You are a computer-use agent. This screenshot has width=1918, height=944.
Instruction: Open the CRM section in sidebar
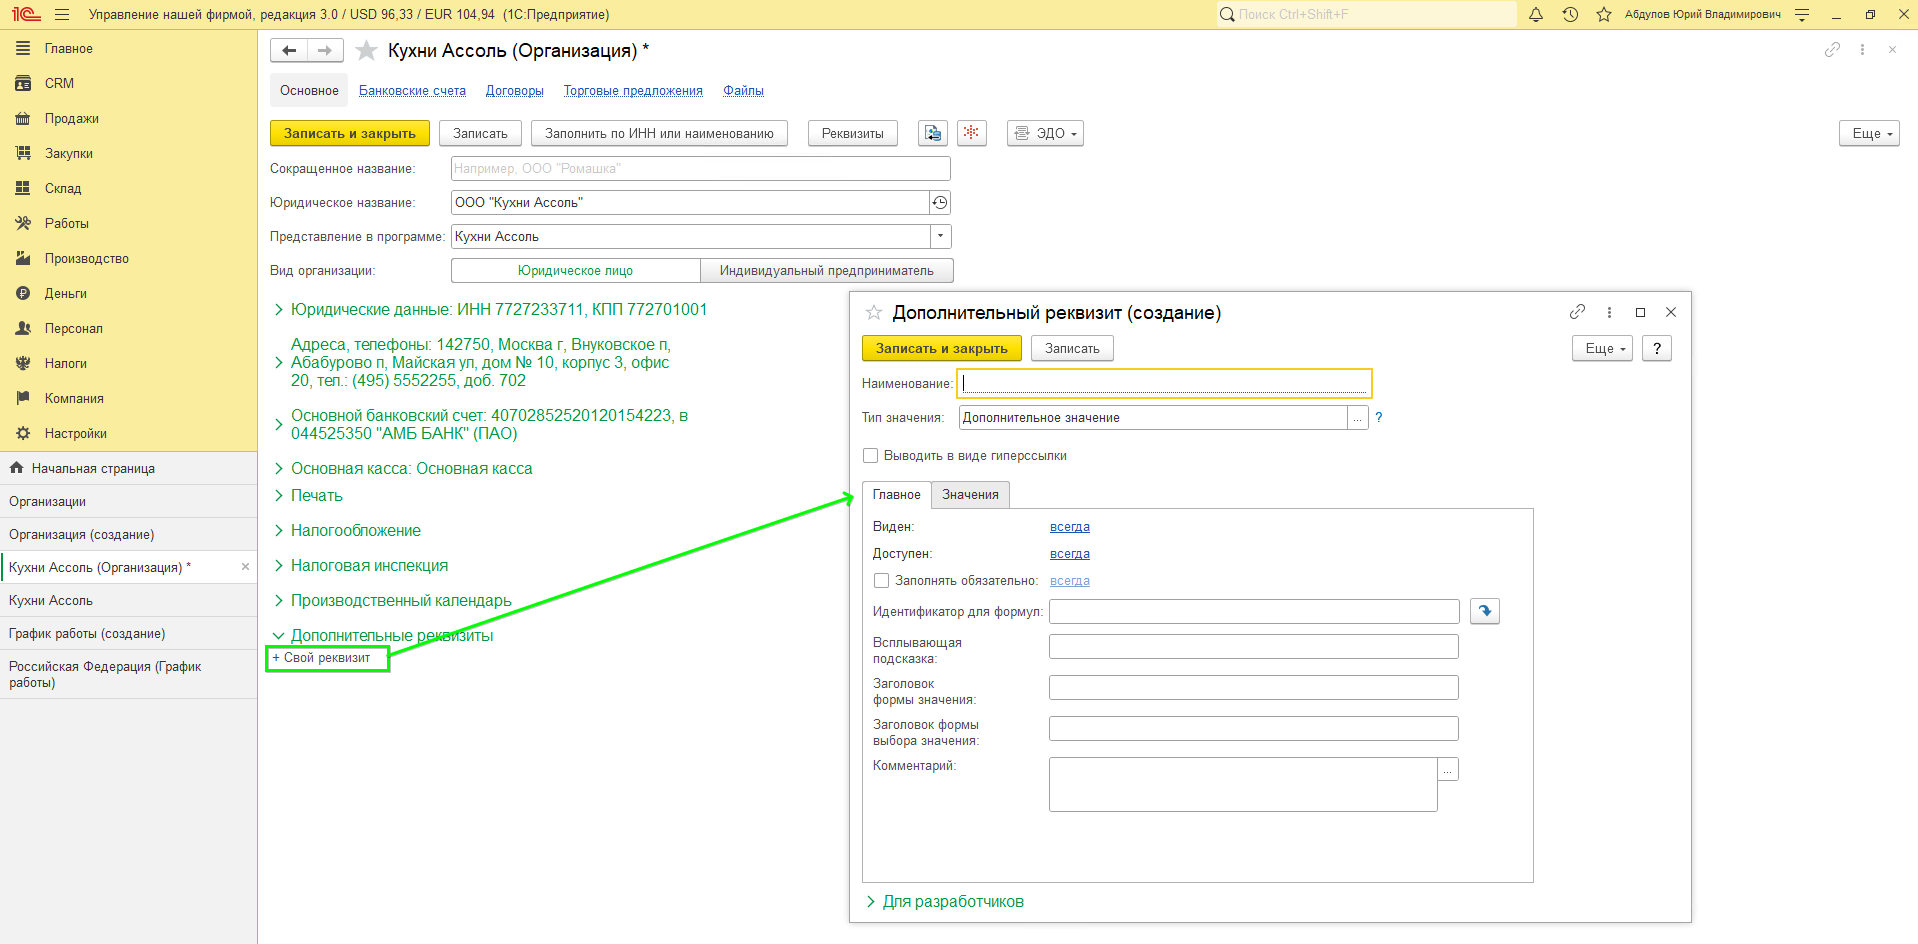(59, 84)
